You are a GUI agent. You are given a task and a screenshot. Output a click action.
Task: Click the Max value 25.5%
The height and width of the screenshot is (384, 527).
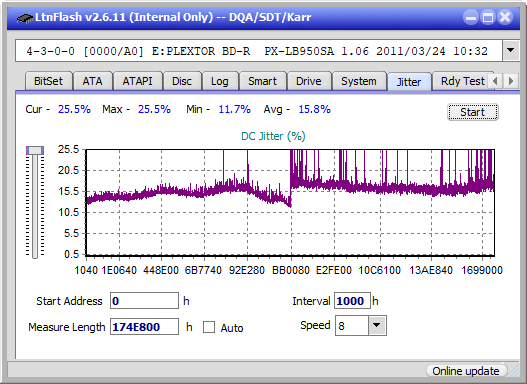click(x=154, y=109)
